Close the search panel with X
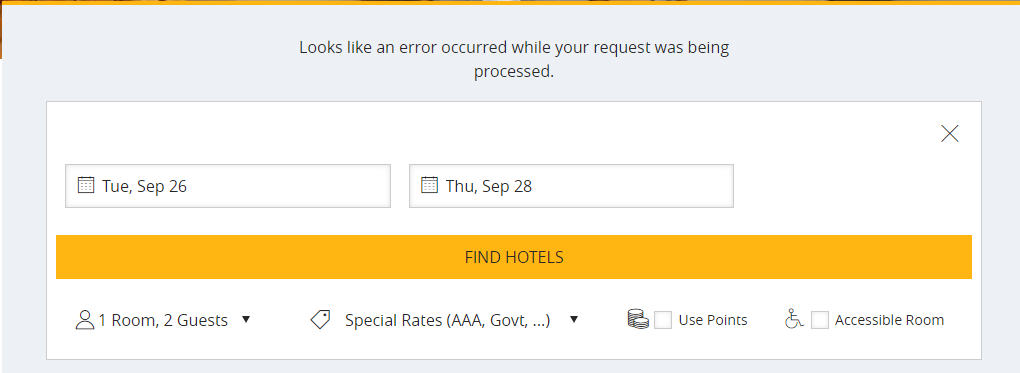Image resolution: width=1020 pixels, height=373 pixels. (x=950, y=133)
